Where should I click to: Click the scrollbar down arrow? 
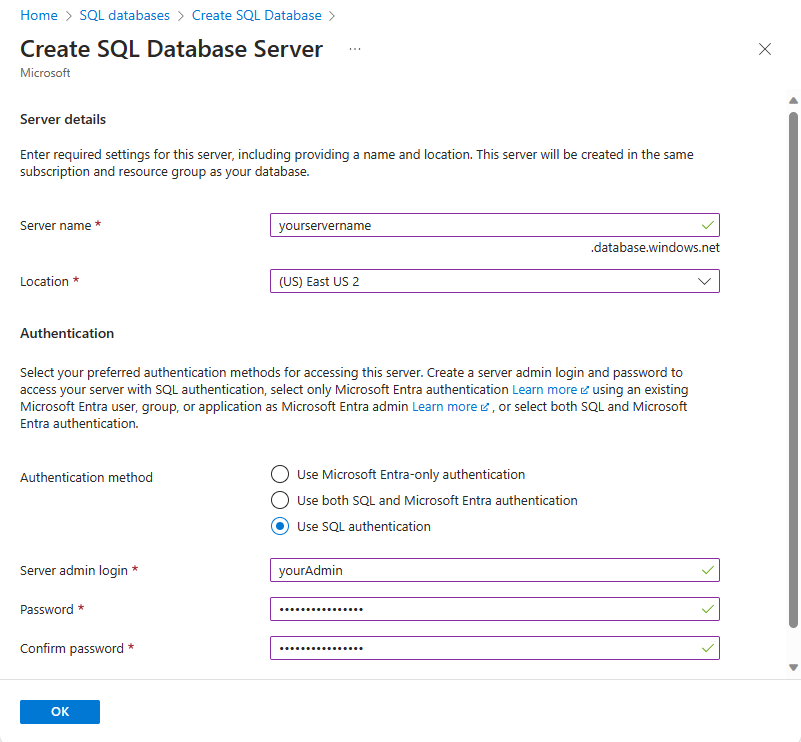coord(793,667)
